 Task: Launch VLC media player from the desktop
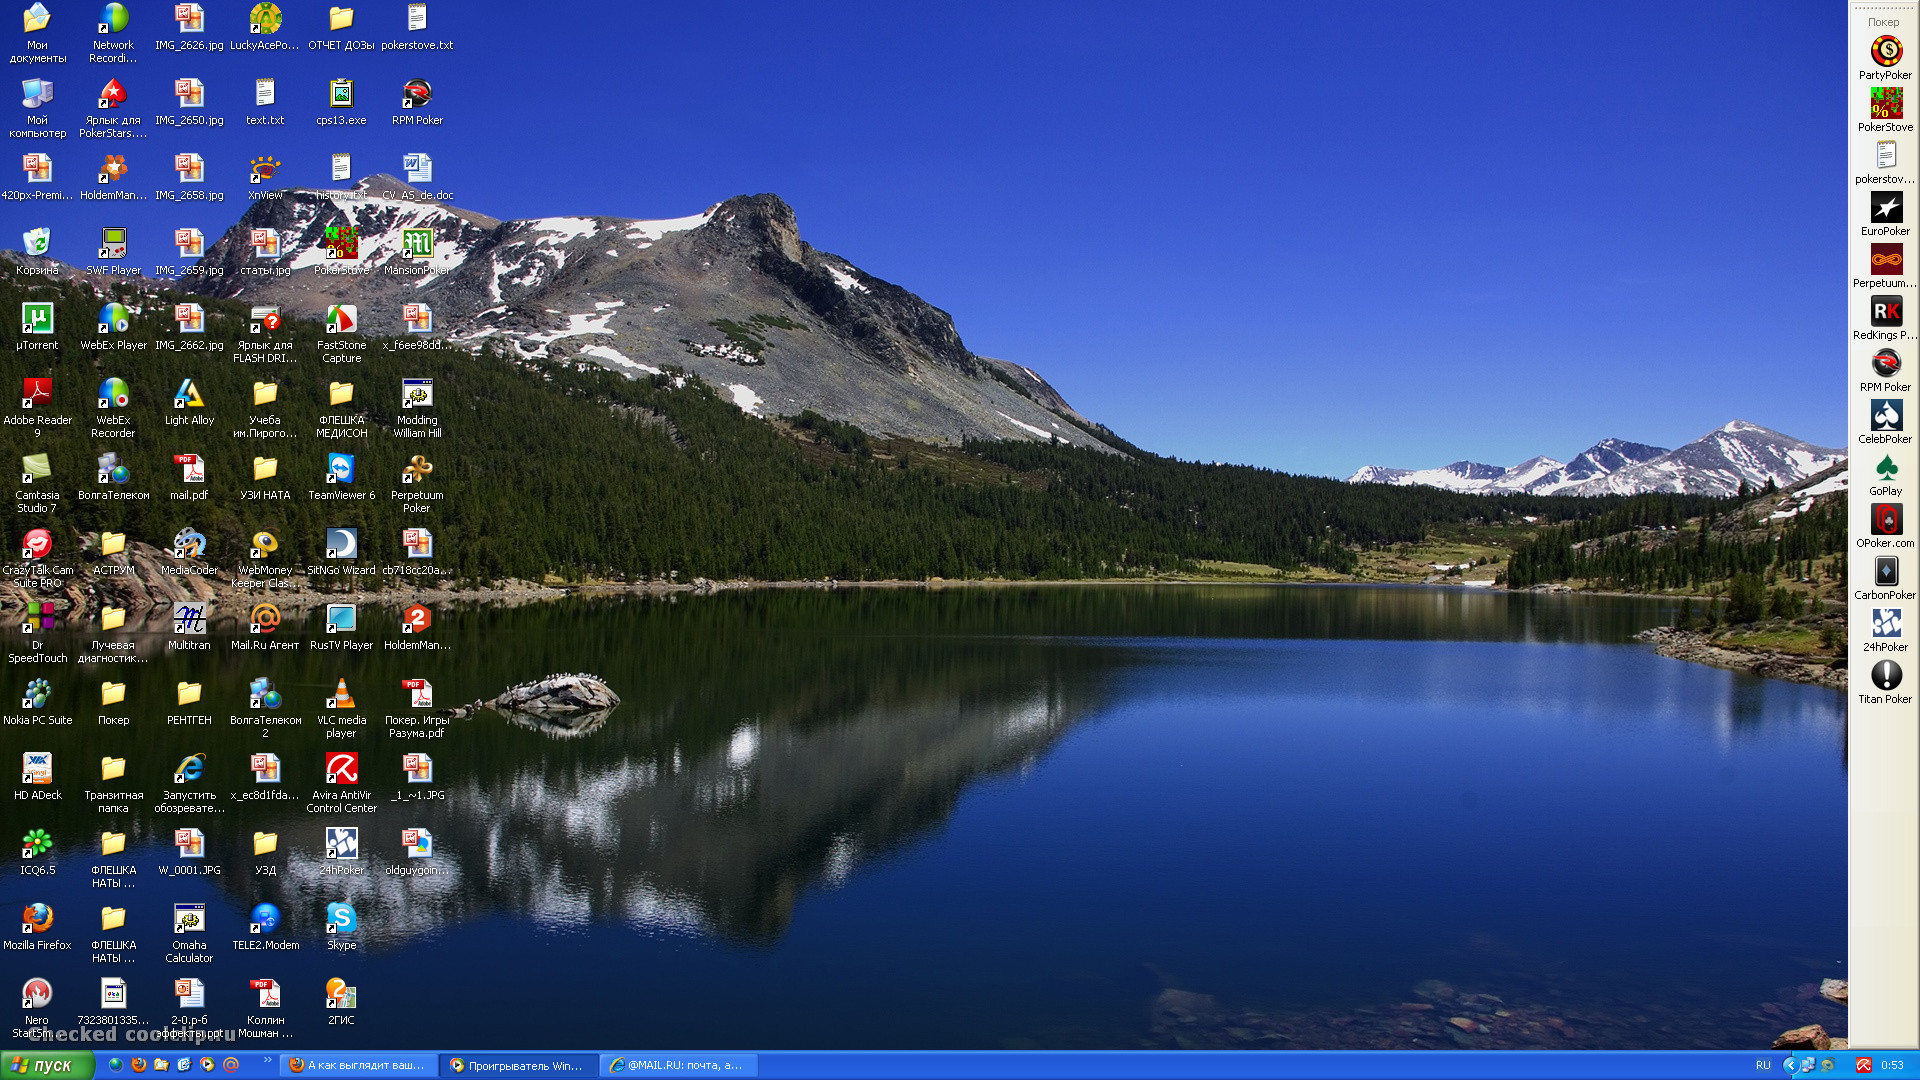click(x=341, y=694)
